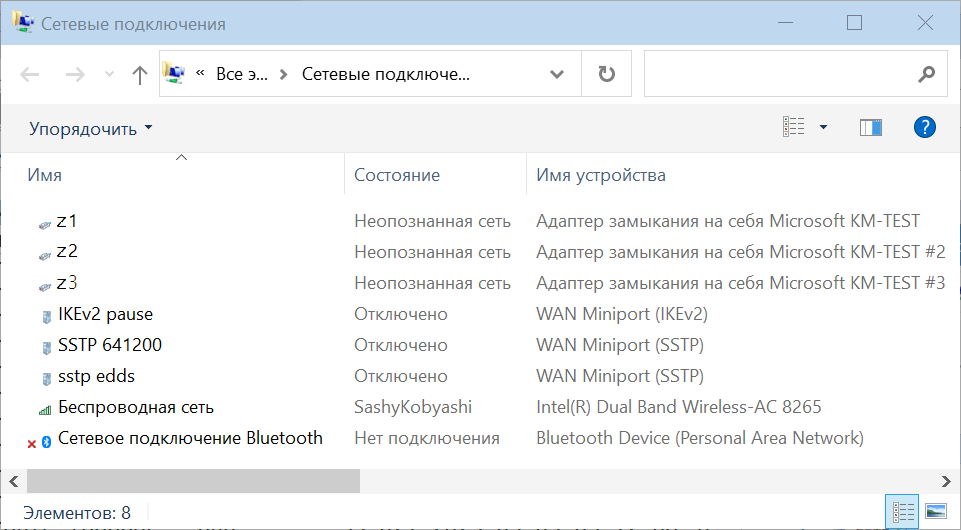Expand the breadcrumb chevron before Все э...
The image size is (961, 530).
tap(200, 74)
